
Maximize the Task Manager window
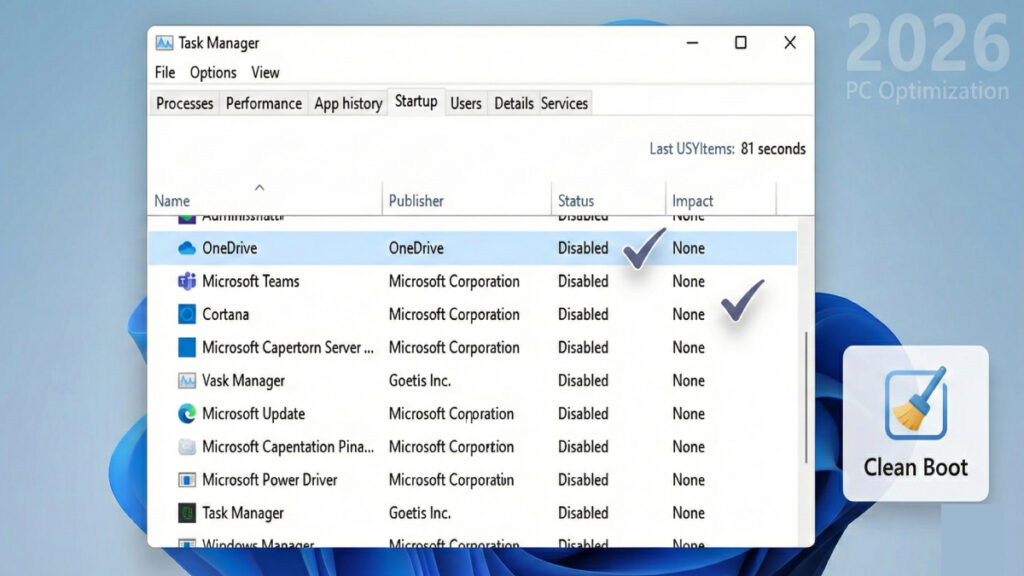740,43
